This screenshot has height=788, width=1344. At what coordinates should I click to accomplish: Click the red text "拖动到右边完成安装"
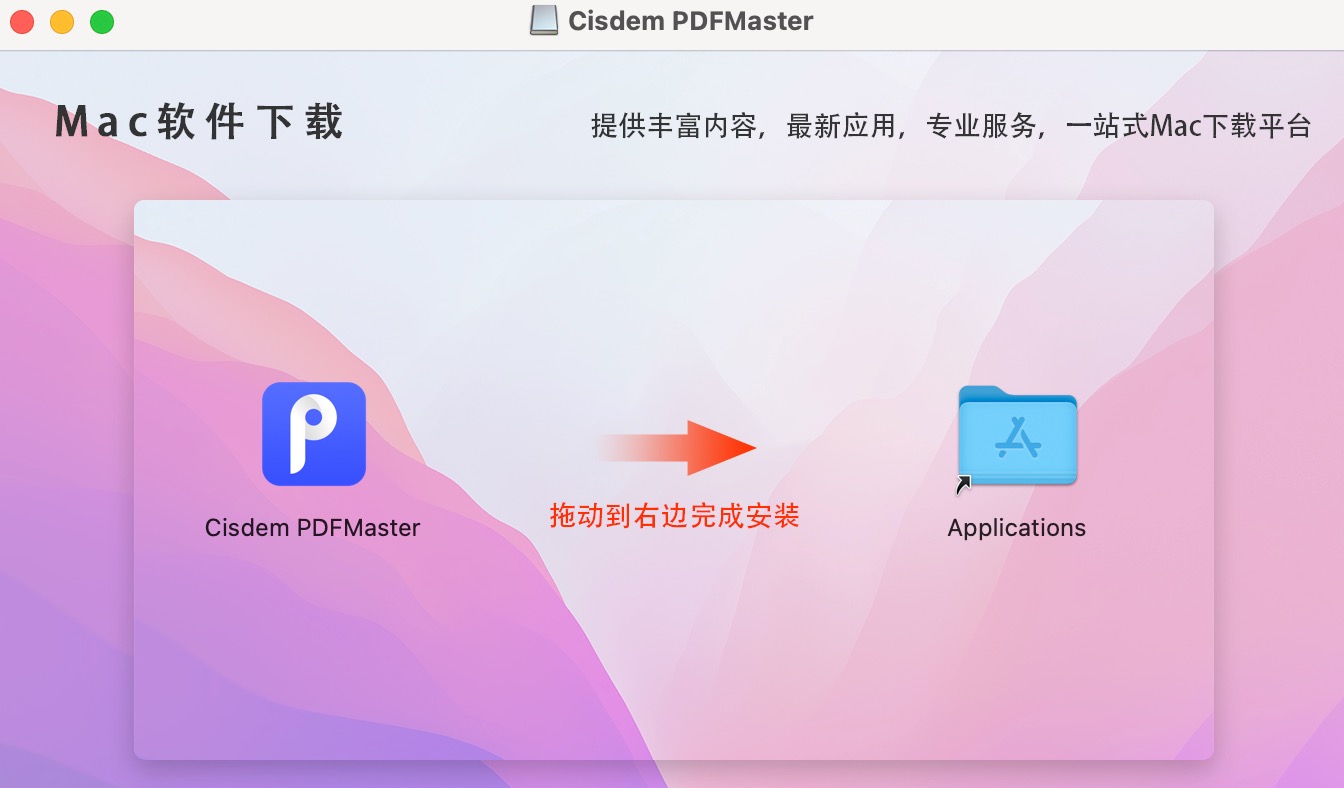coord(674,516)
